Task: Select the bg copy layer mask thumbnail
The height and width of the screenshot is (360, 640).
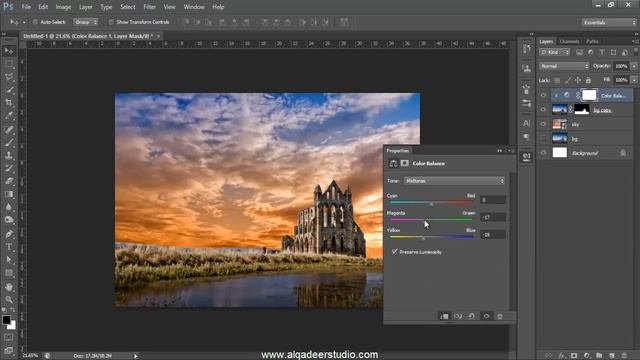Action: [x=582, y=109]
